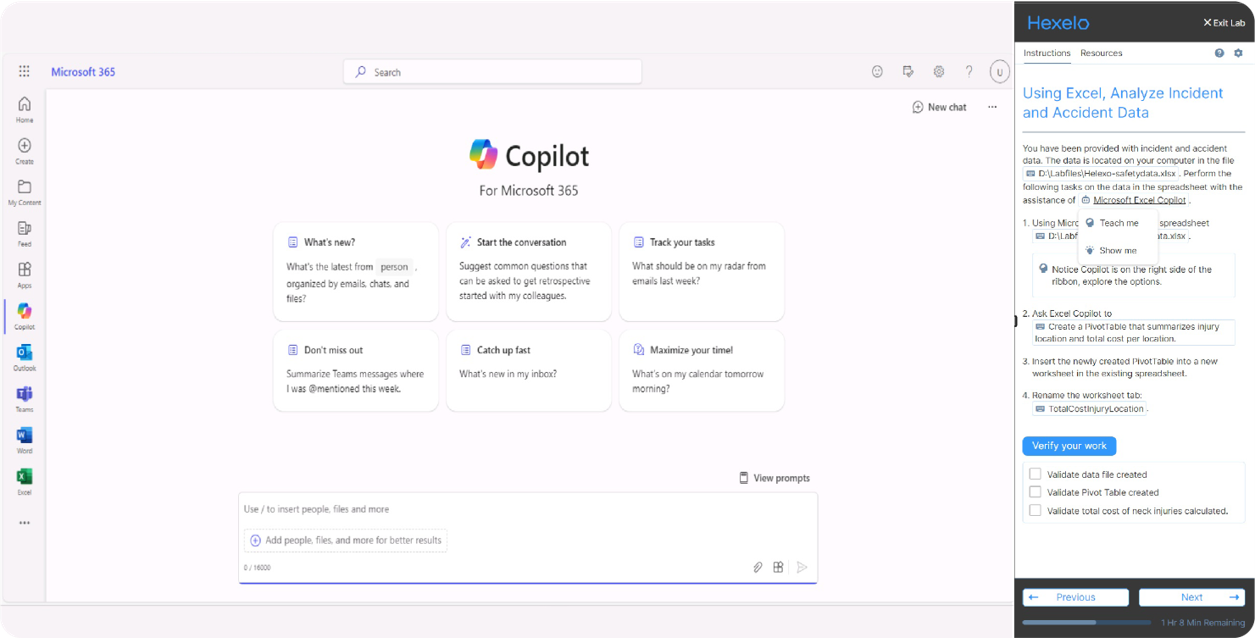Click the Create plus icon in sidebar
The height and width of the screenshot is (638, 1255).
[x=24, y=146]
